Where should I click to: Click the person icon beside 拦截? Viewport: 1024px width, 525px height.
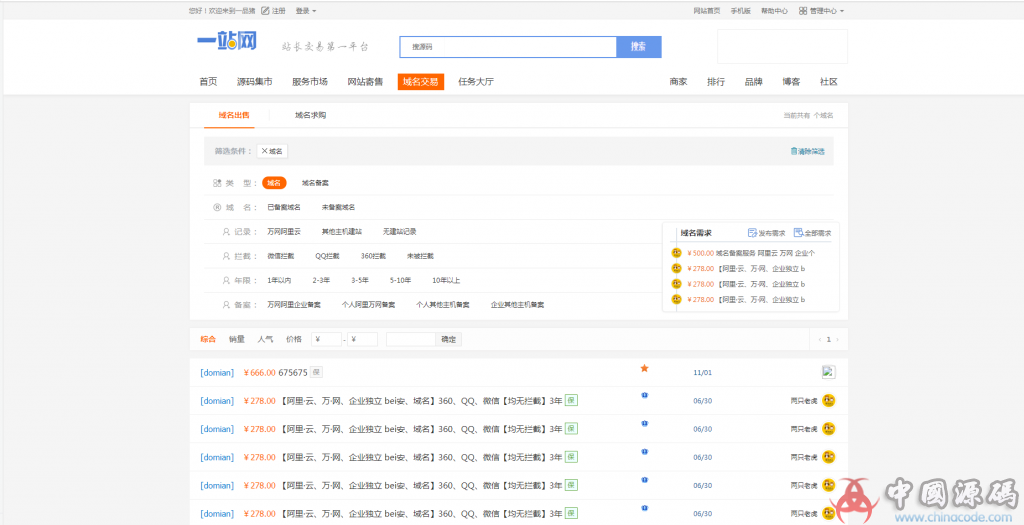coord(227,256)
